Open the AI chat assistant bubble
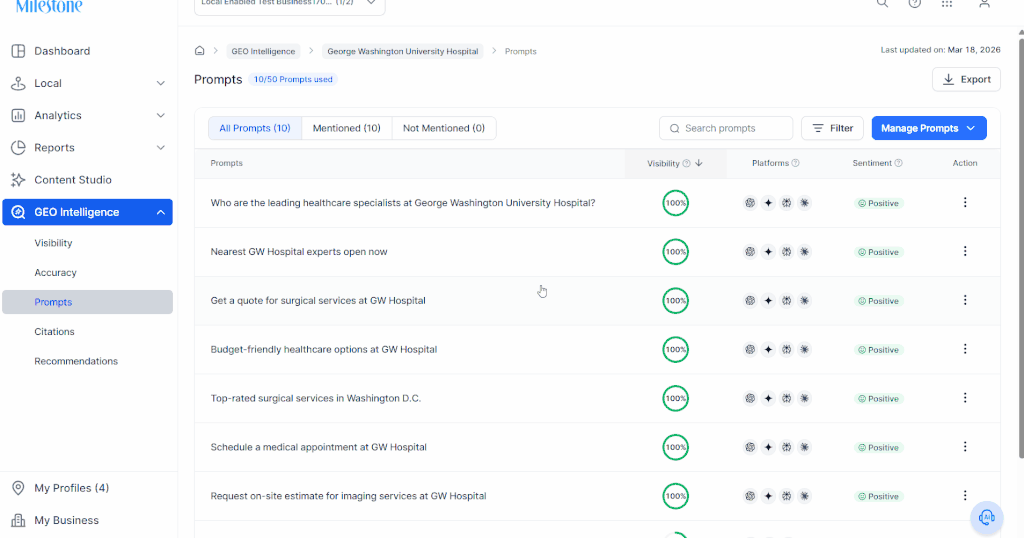The width and height of the screenshot is (1024, 538). click(986, 518)
